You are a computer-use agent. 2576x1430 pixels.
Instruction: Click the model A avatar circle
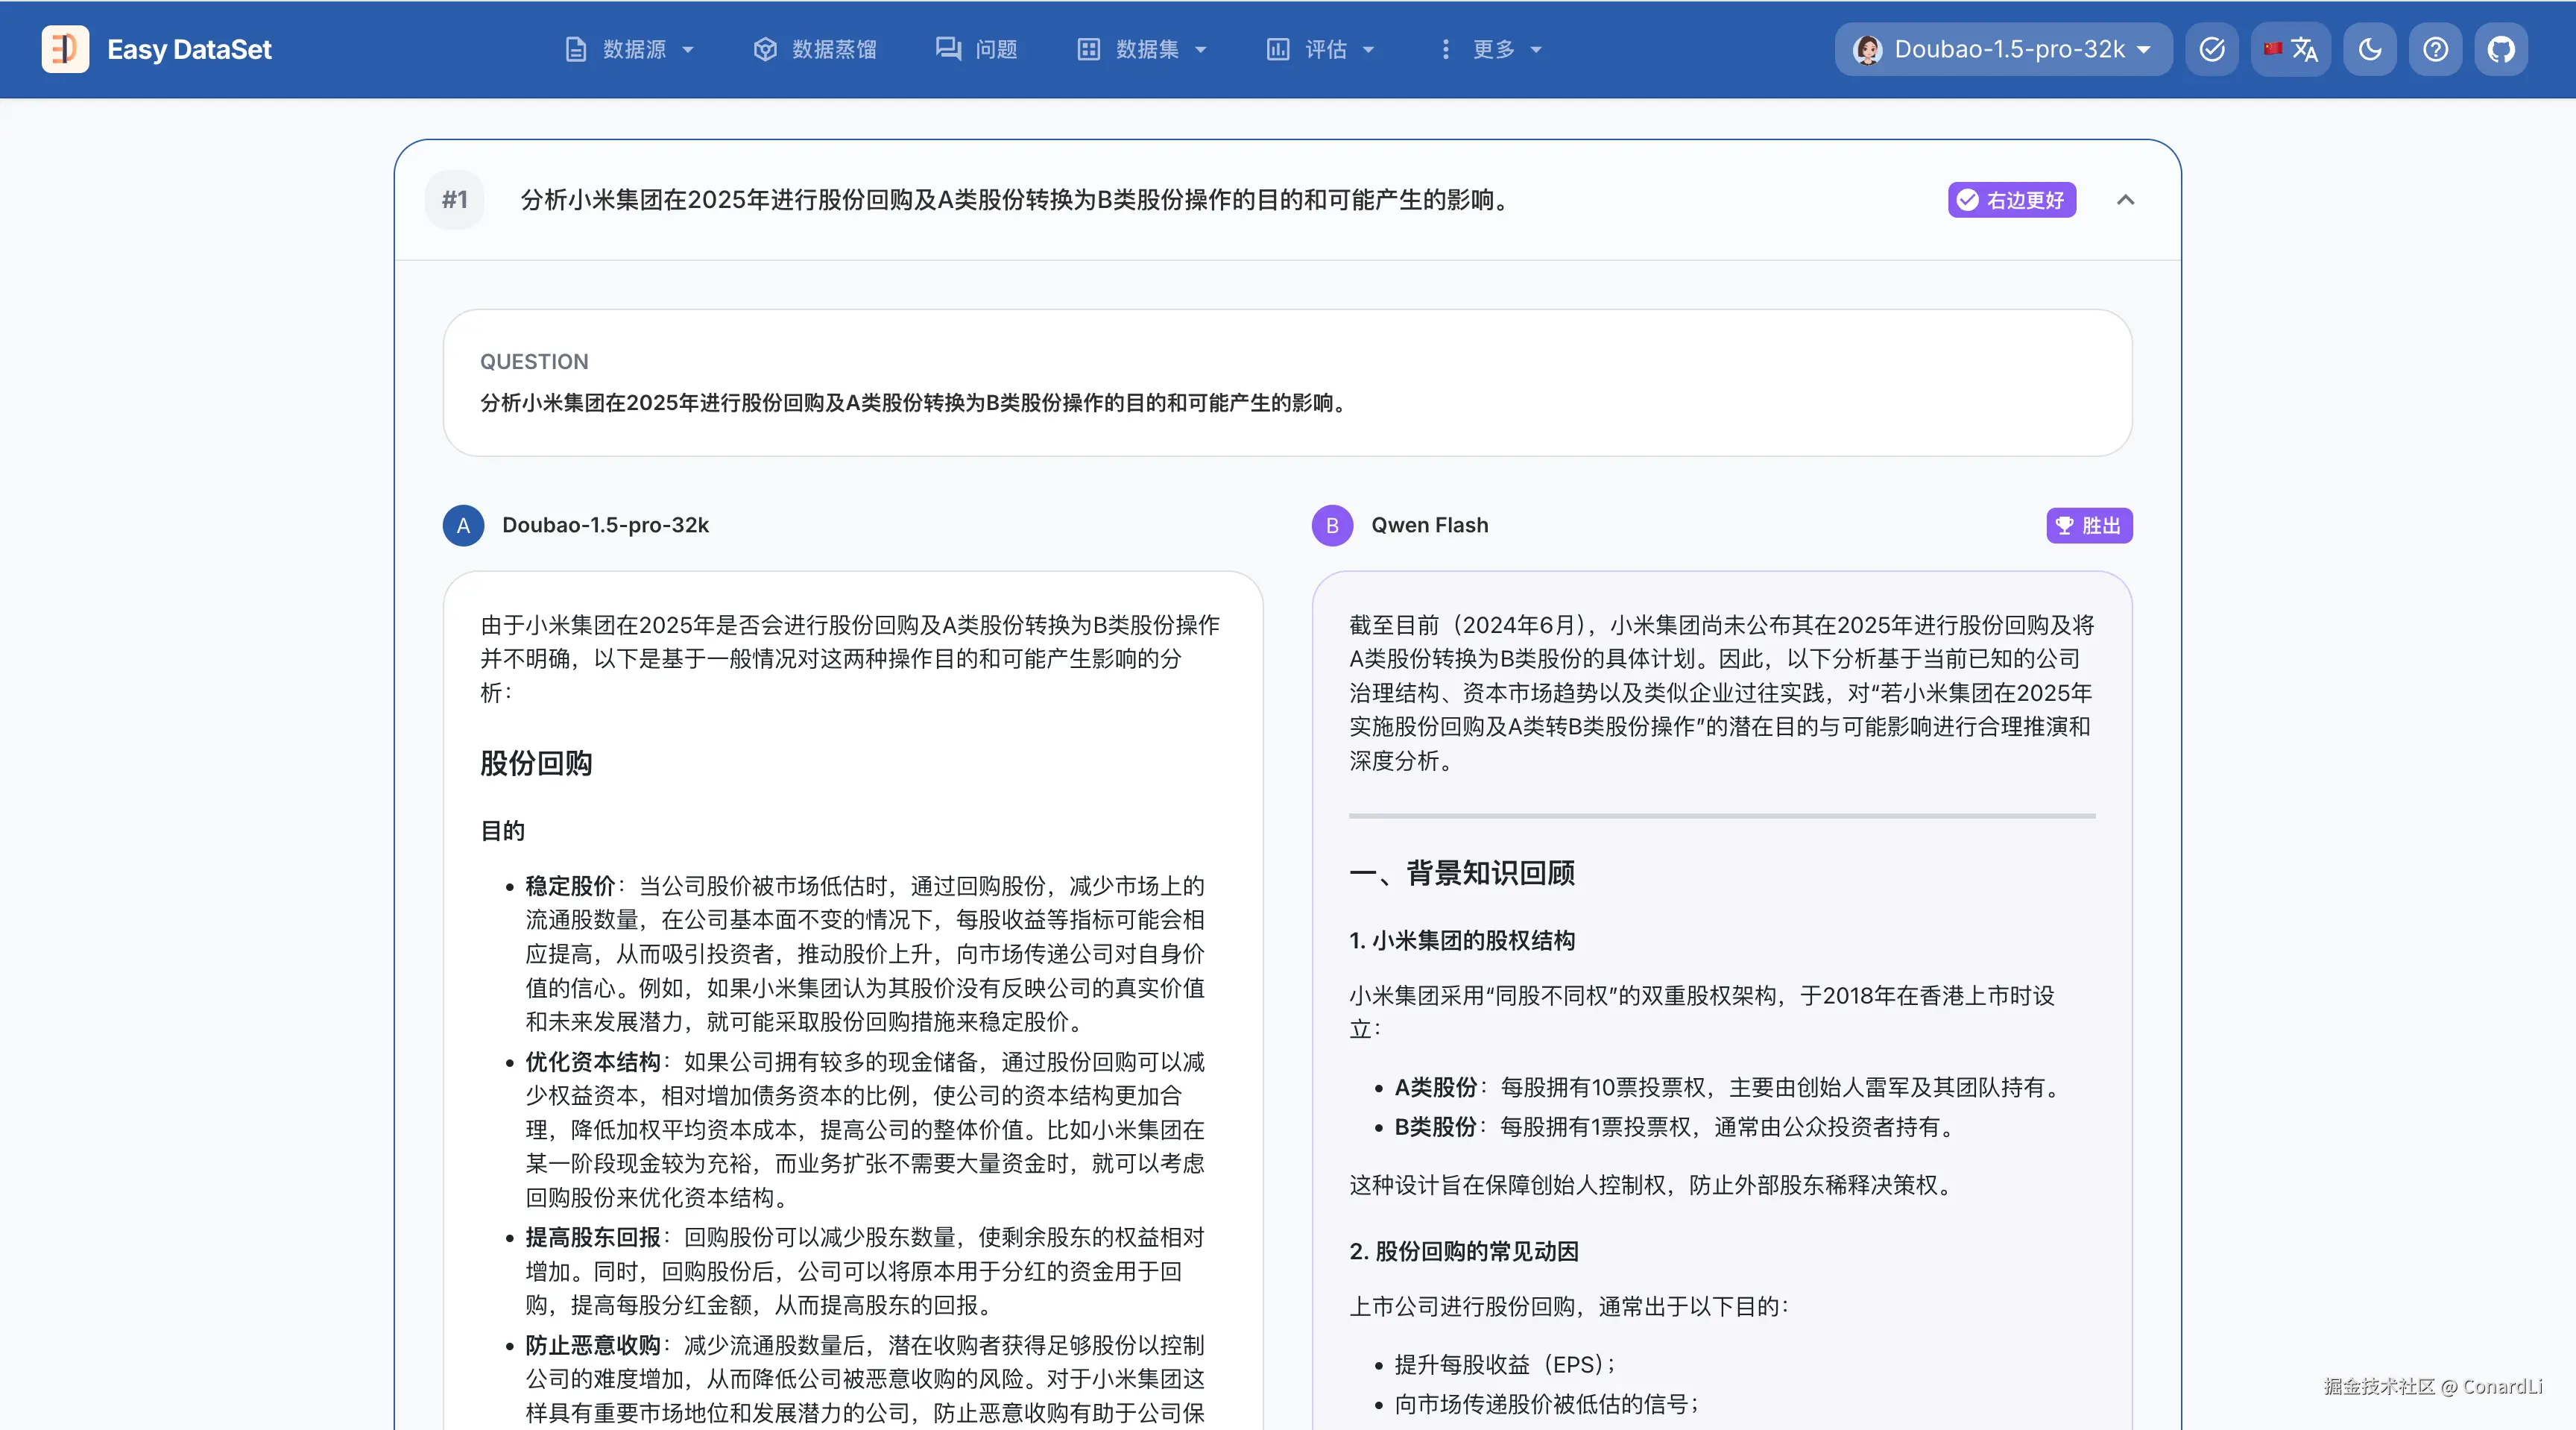[x=463, y=526]
